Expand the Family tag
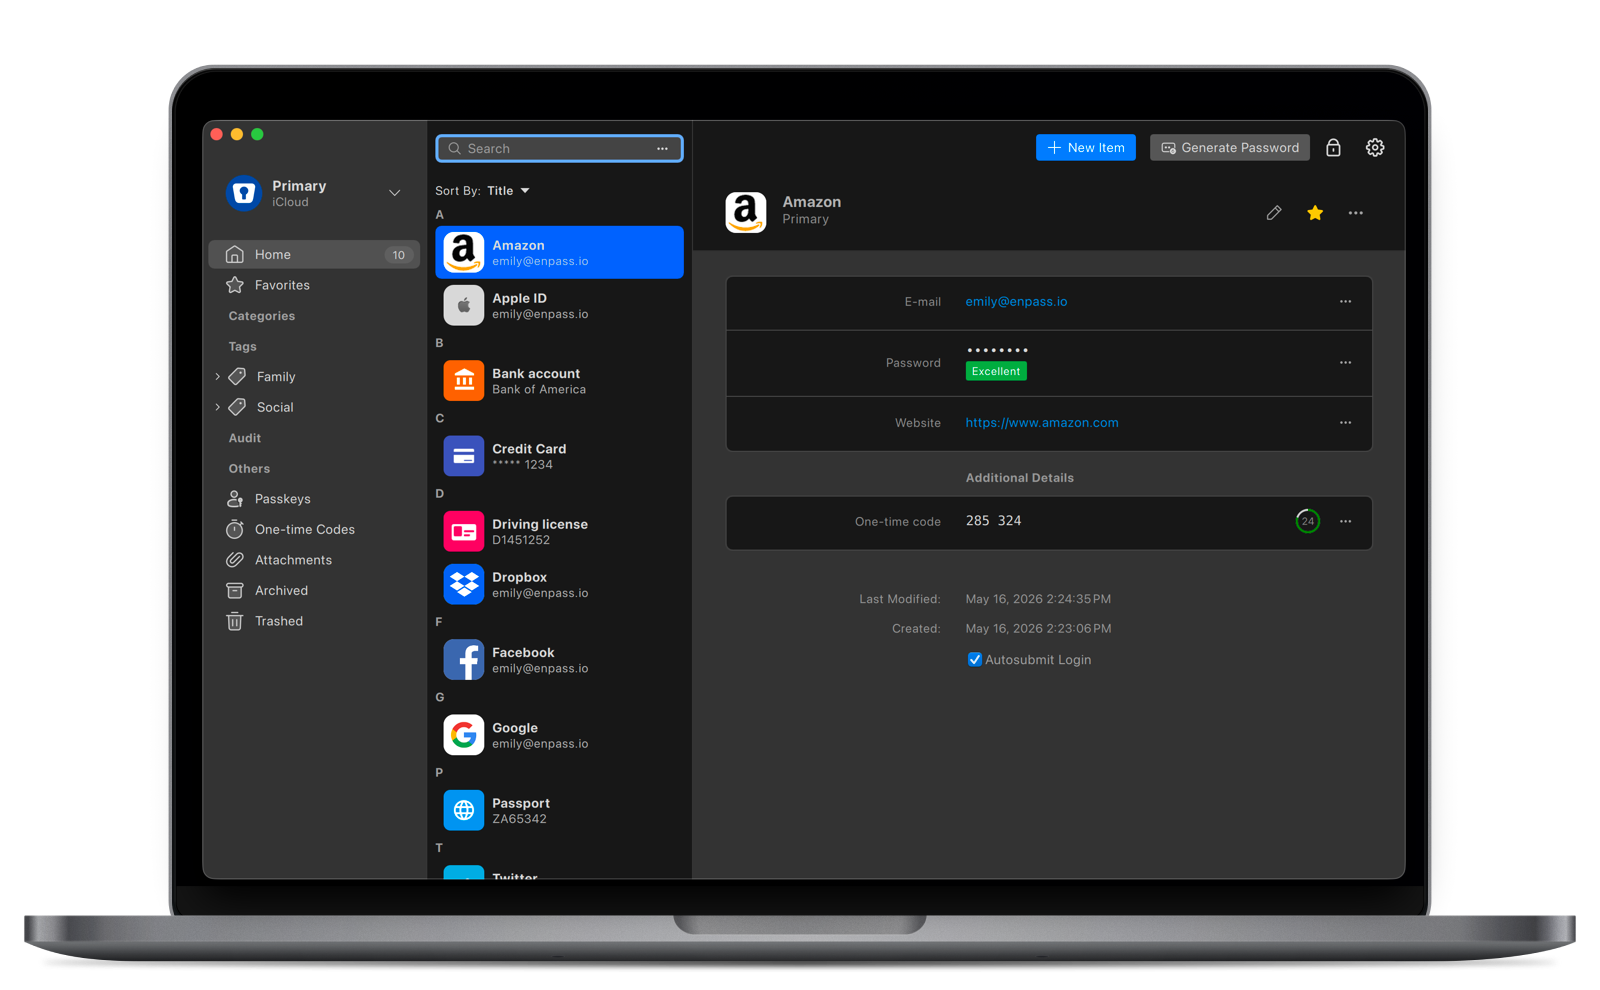The image size is (1600, 990). [x=218, y=376]
